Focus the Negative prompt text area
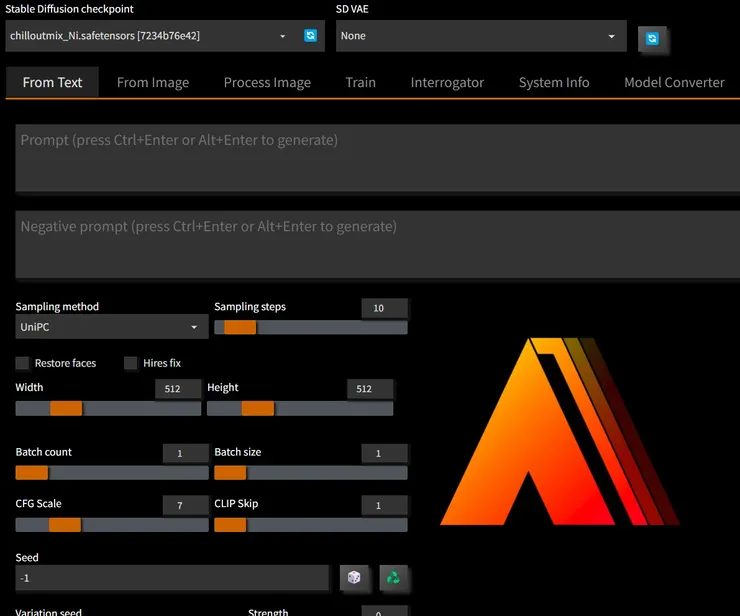Screen dimensions: 740x616 pos(378,244)
